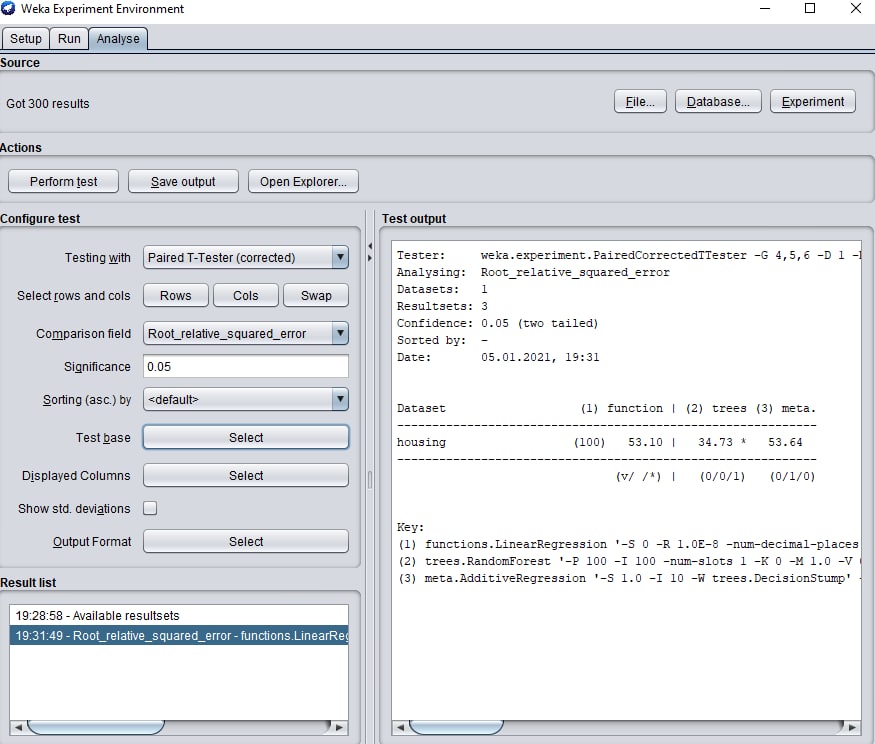Select the Analyse tab
This screenshot has height=744, width=875.
tap(118, 39)
